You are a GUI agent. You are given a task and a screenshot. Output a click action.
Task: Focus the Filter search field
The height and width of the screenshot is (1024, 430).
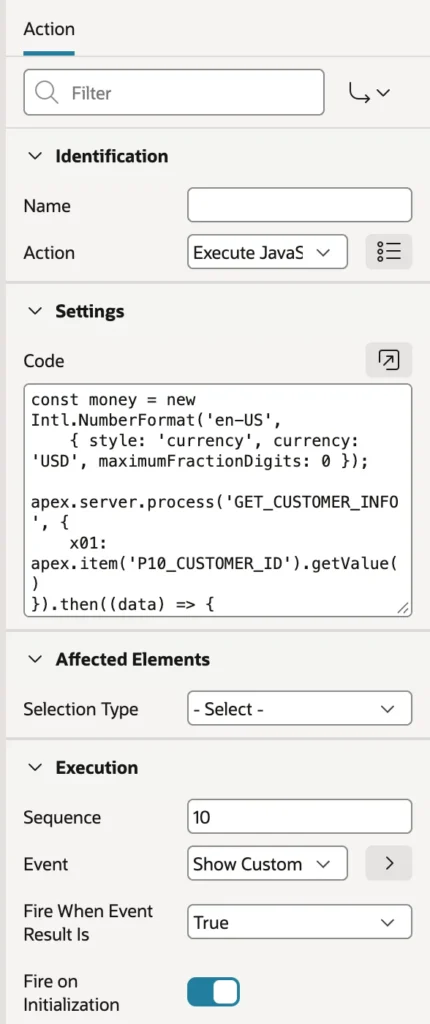[x=174, y=93]
